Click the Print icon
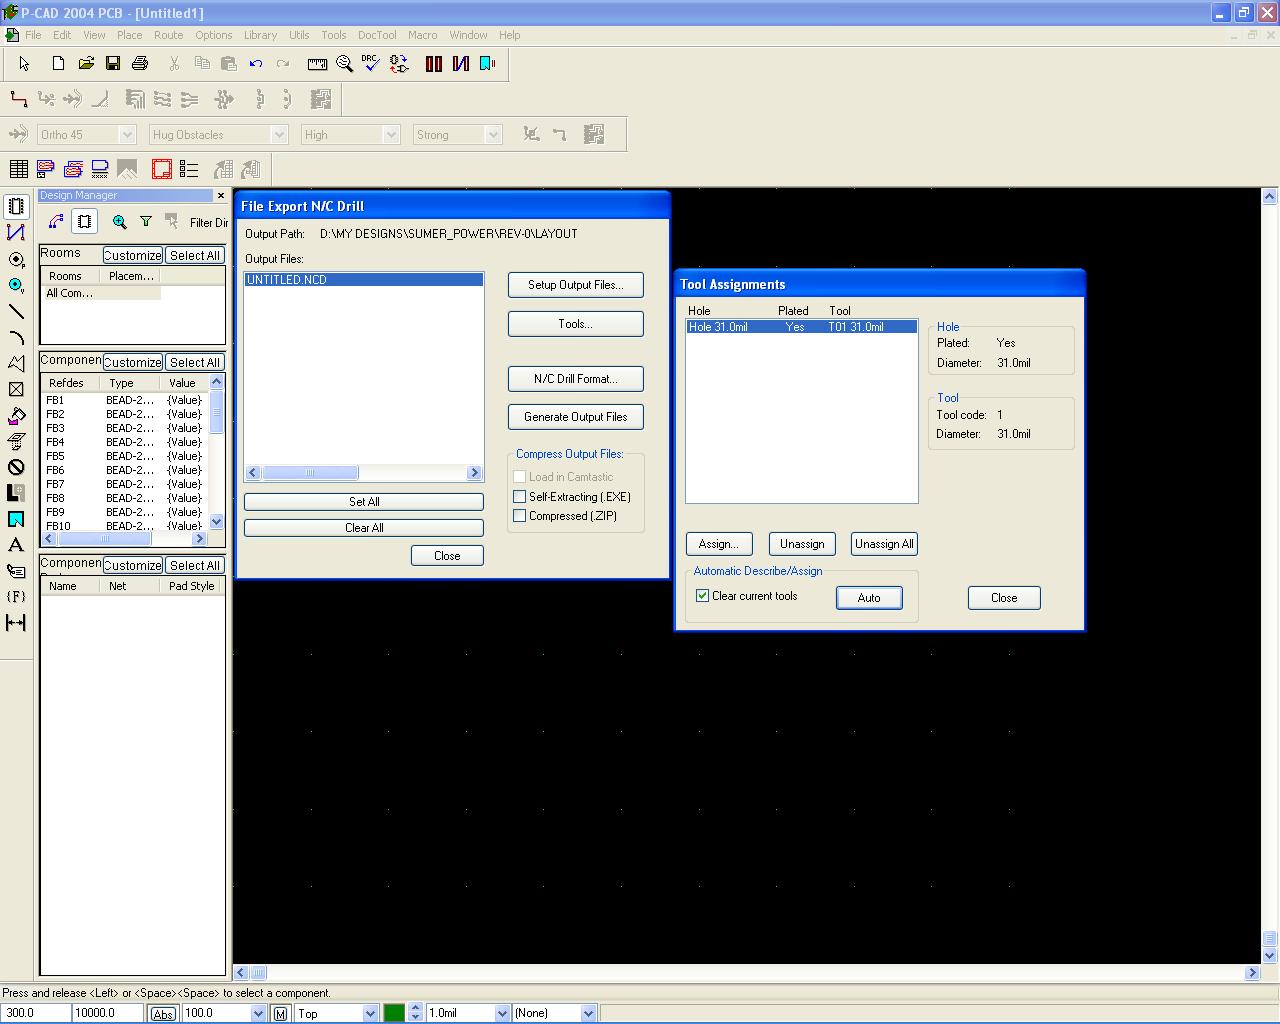This screenshot has width=1280, height=1024. pyautogui.click(x=140, y=63)
